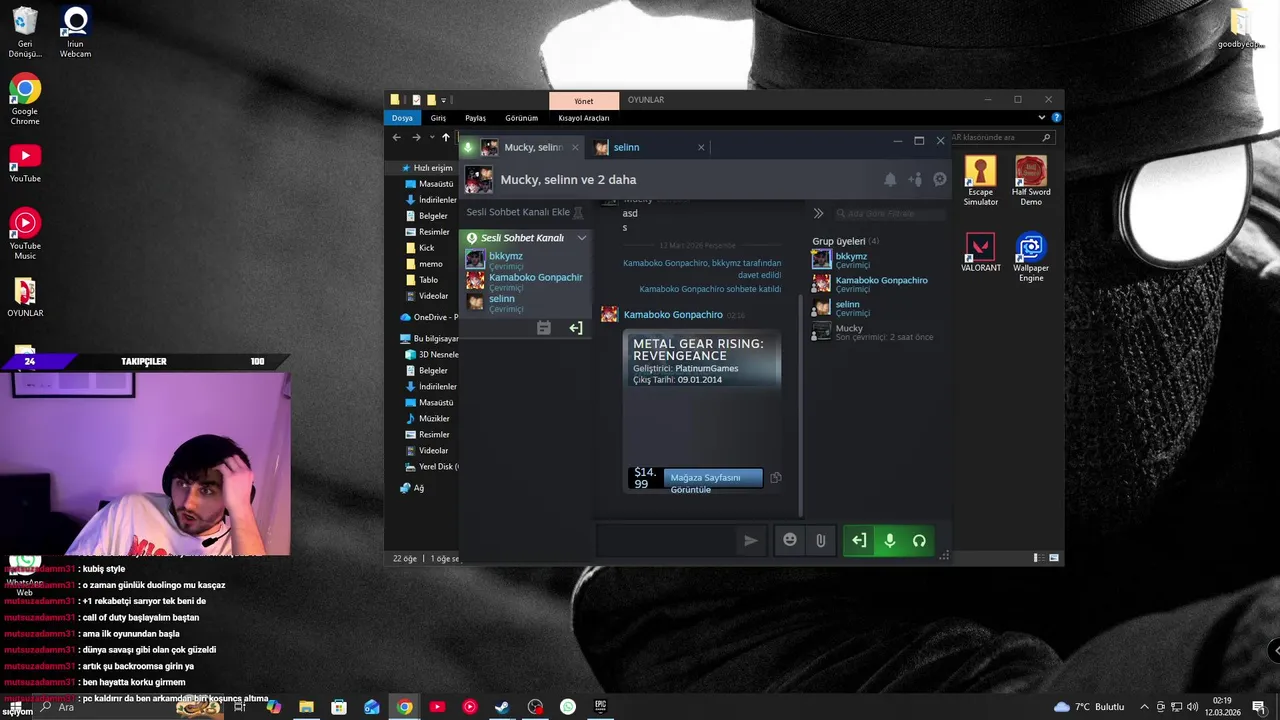Screen dimensions: 1280x720
Task: Click the emoji picker in chat box
Action: (x=790, y=540)
